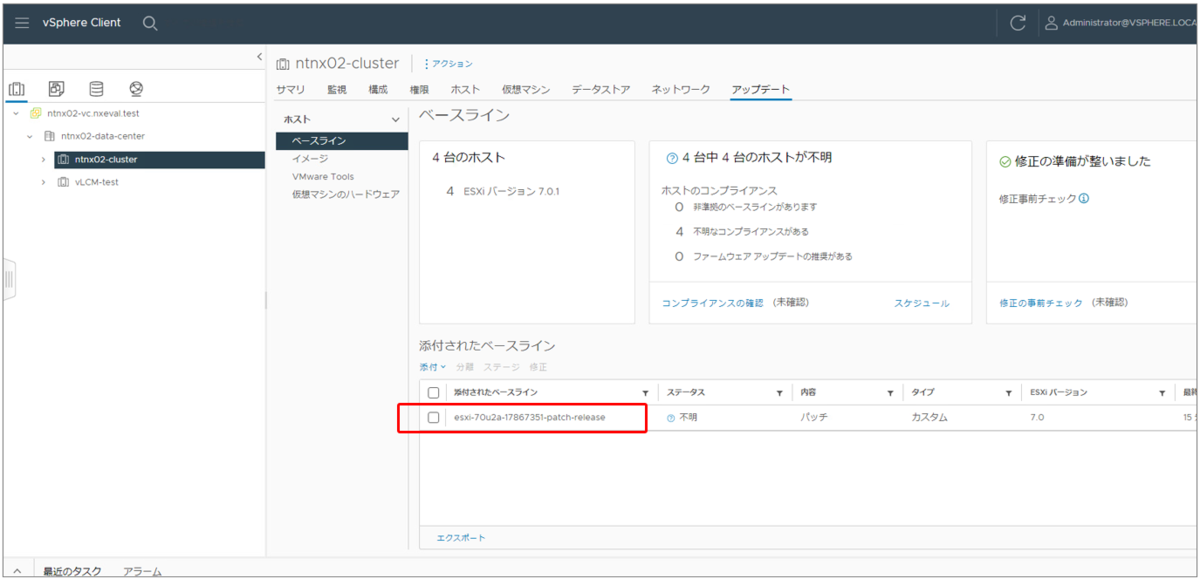Switch to Networking inventory view
1200x579 pixels.
[136, 89]
